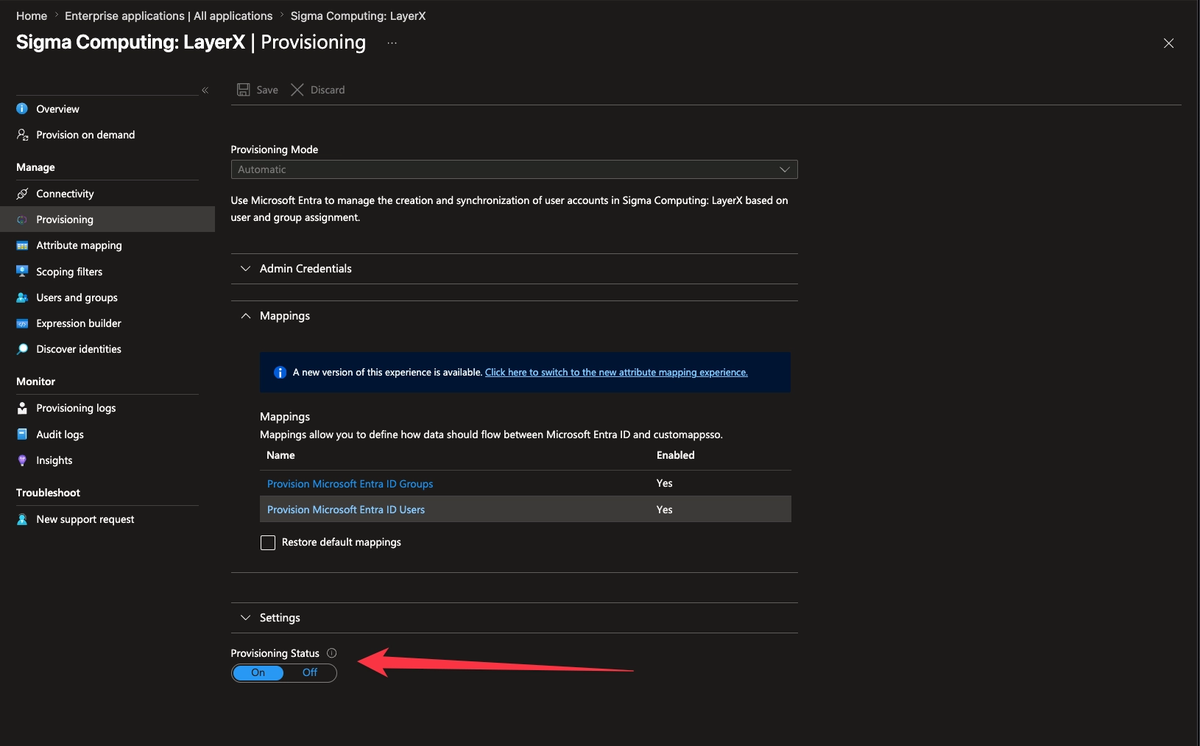The image size is (1200, 746).
Task: Open Users and groups menu item
Action: [77, 298]
